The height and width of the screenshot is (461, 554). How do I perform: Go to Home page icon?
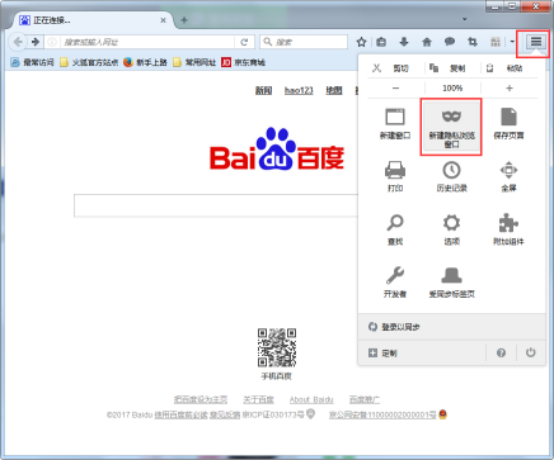(x=427, y=42)
